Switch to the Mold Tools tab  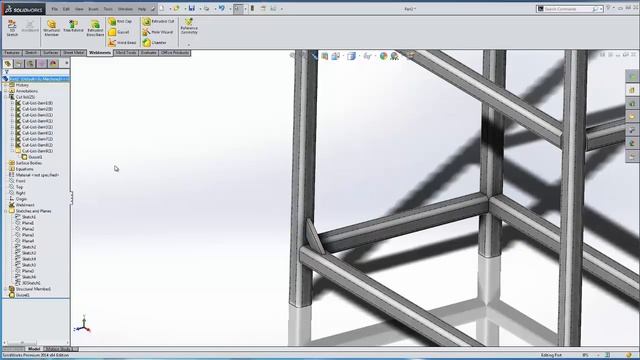[x=126, y=53]
